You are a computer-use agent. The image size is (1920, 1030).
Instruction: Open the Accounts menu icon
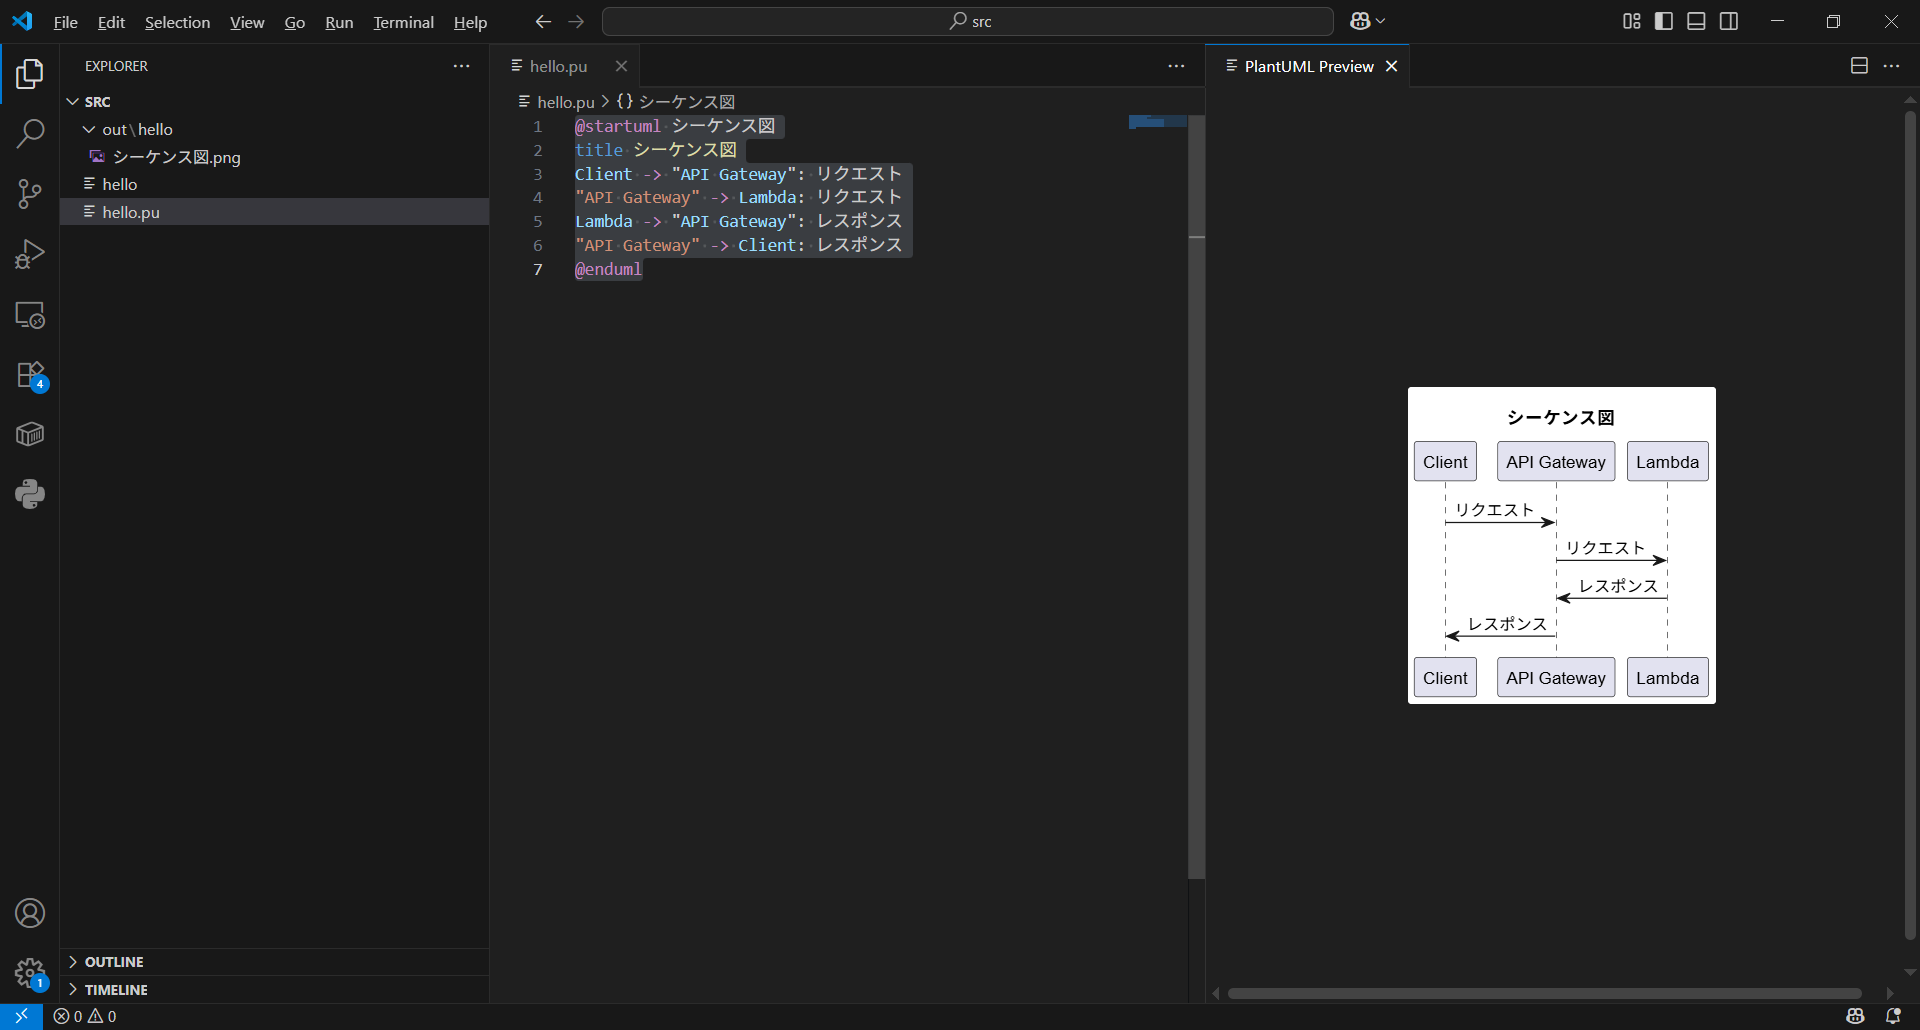pyautogui.click(x=30, y=913)
